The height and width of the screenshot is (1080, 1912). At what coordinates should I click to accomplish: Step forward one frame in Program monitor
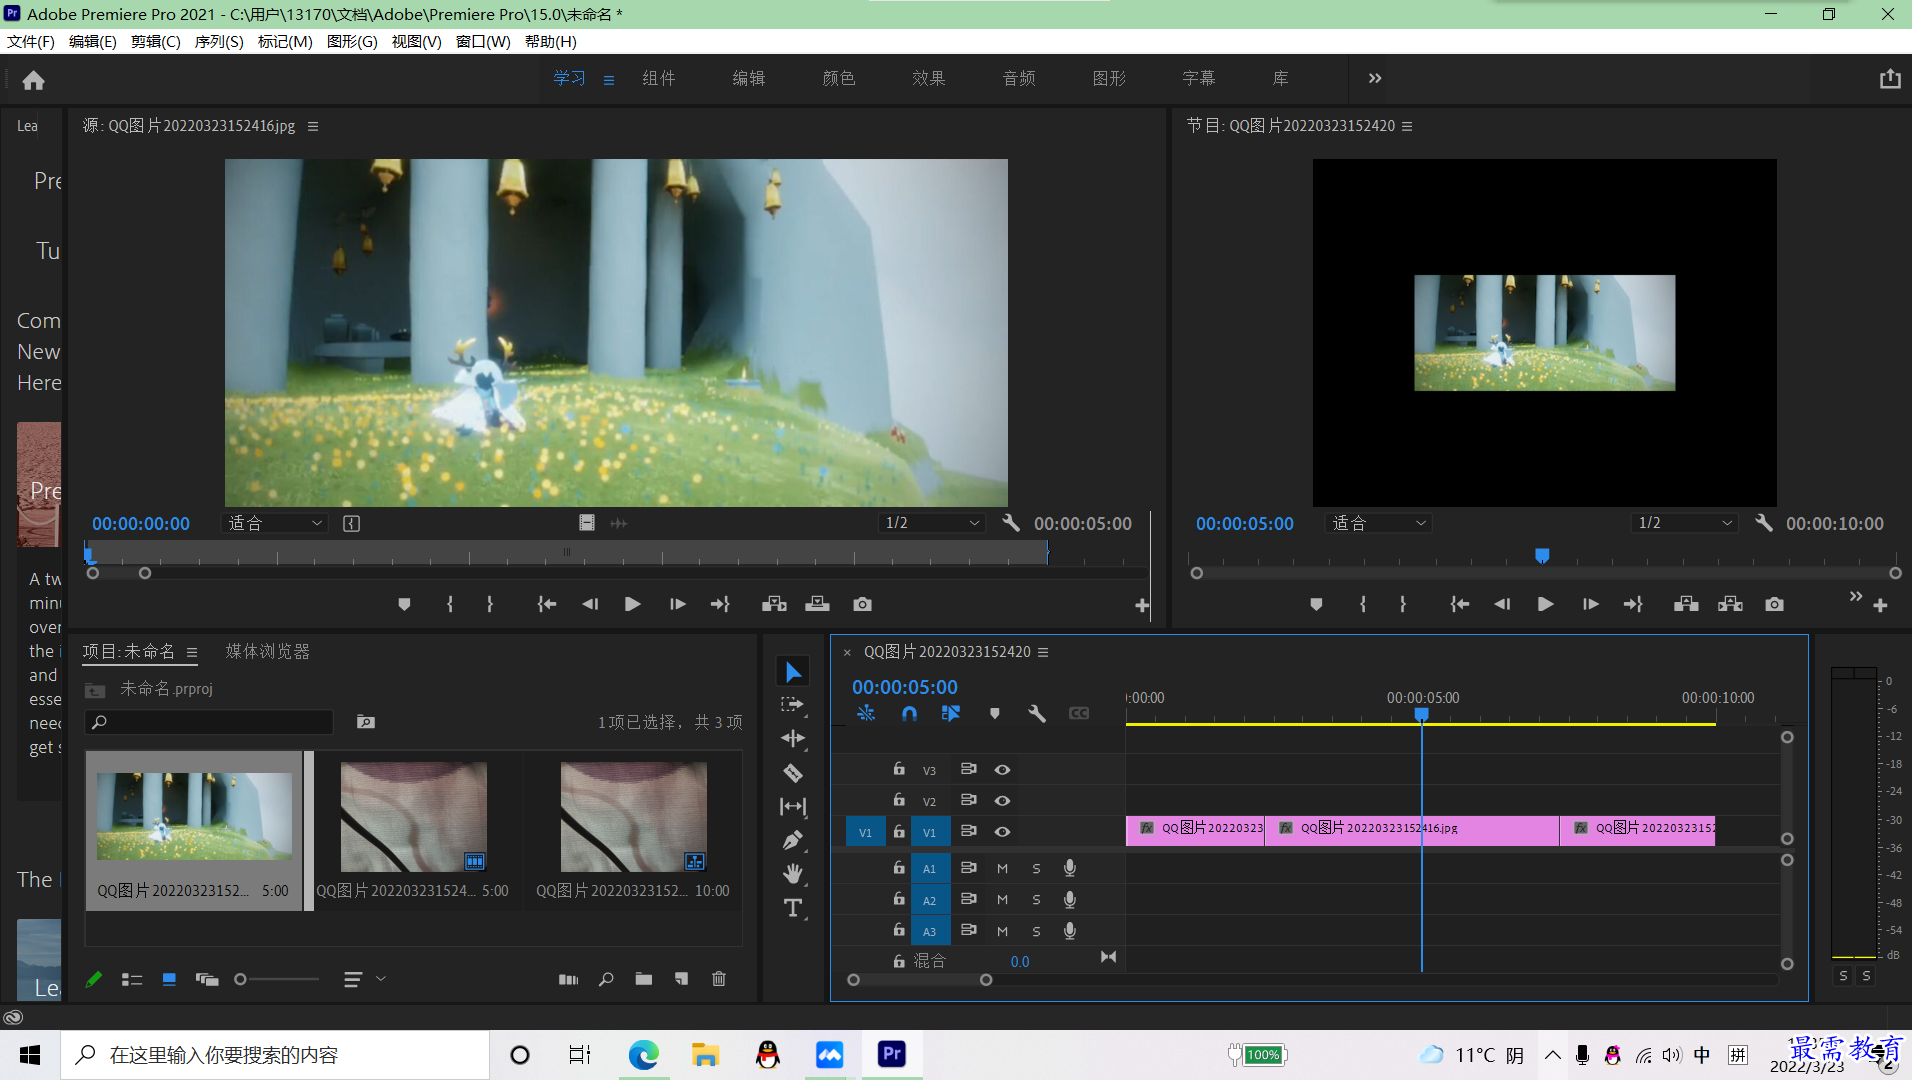[x=1590, y=604]
